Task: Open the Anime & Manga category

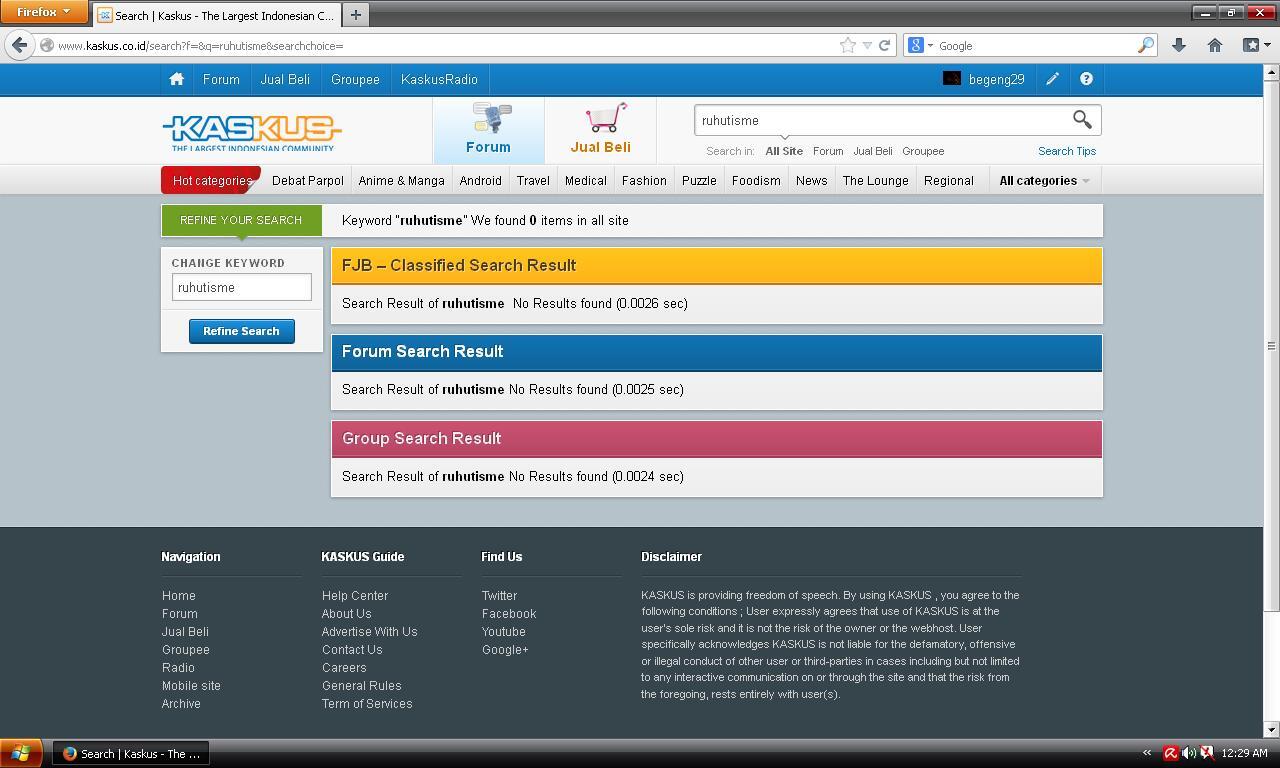Action: [401, 181]
